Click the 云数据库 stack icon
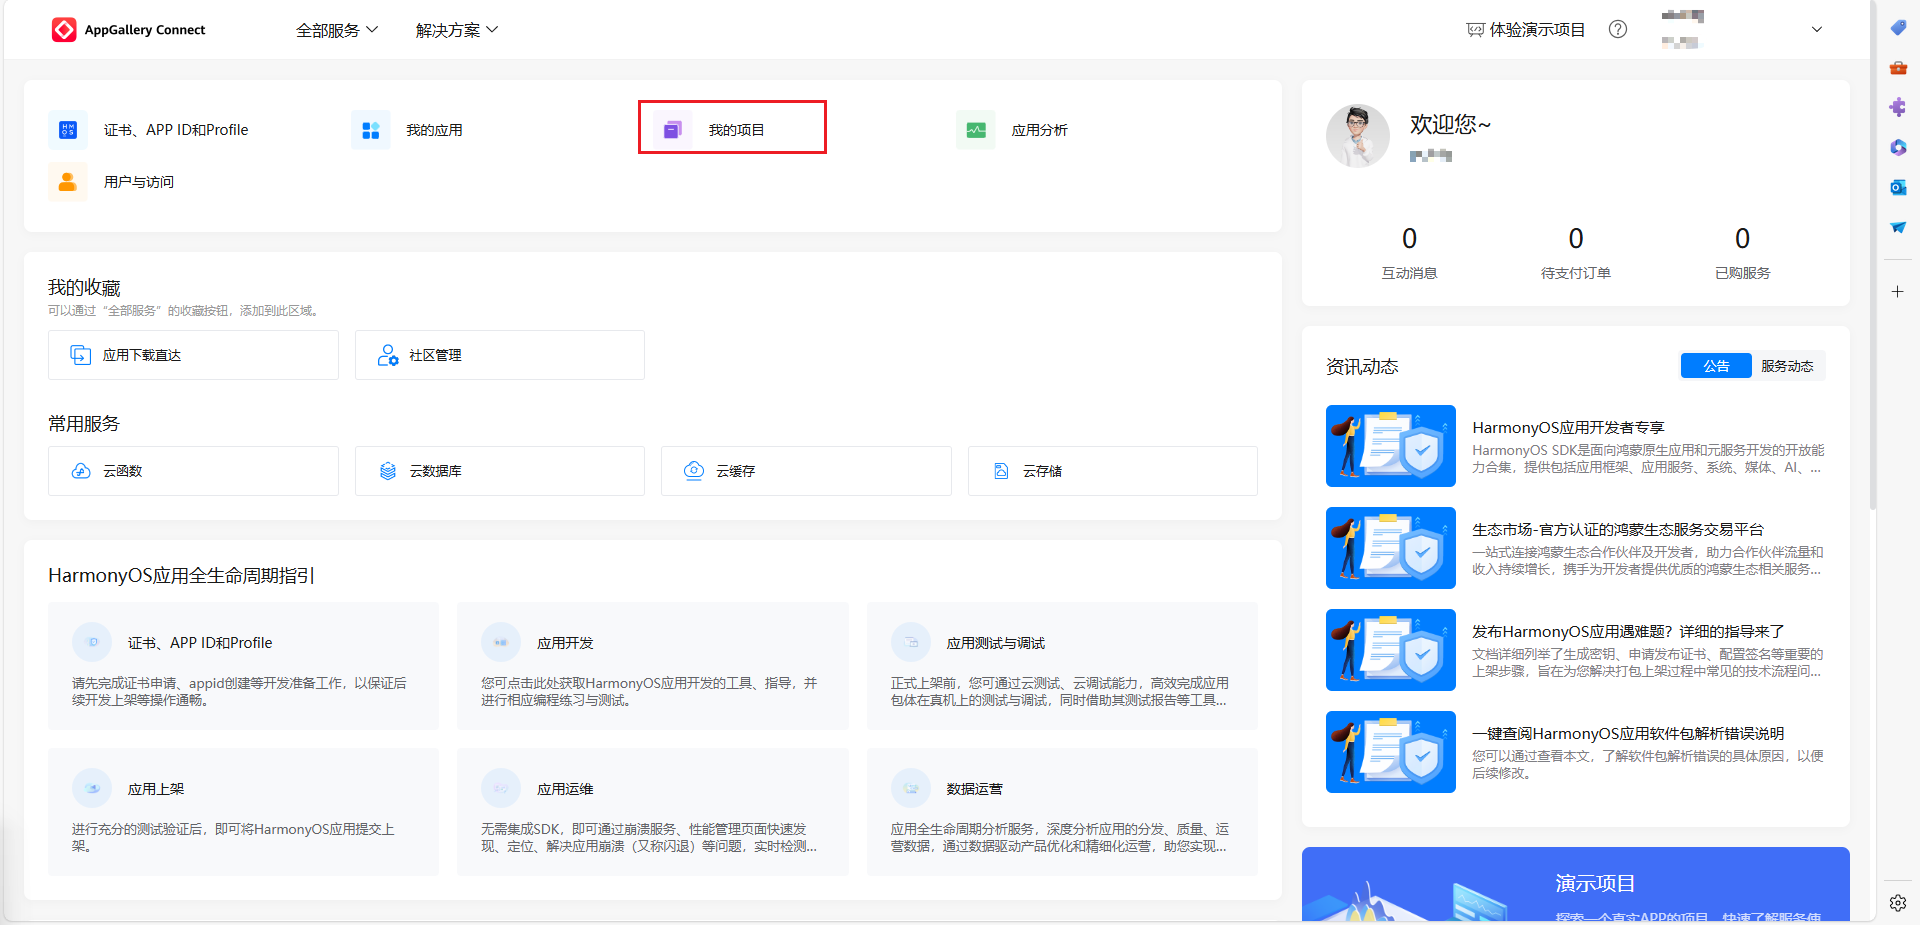The image size is (1920, 925). pyautogui.click(x=388, y=471)
